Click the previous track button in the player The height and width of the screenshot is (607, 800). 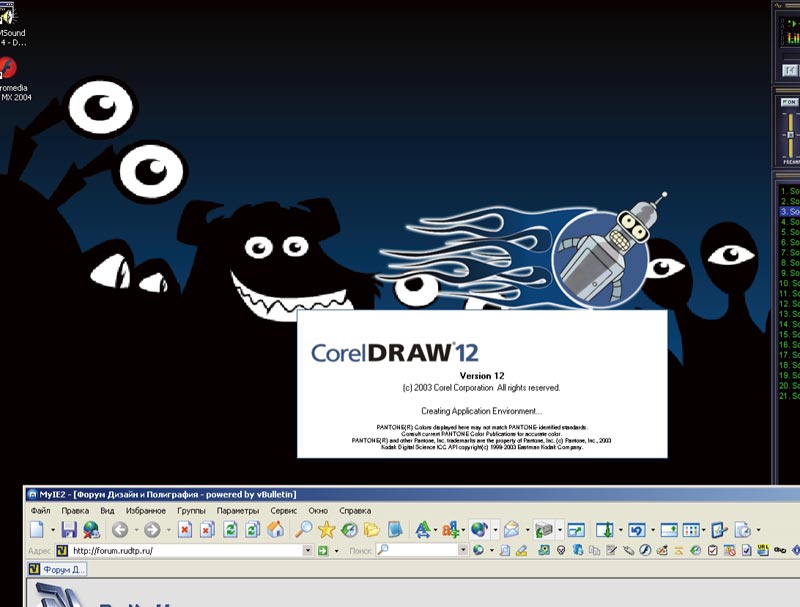789,70
